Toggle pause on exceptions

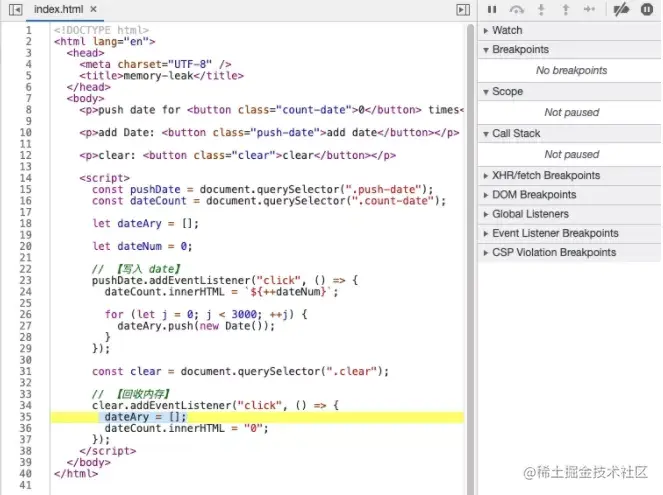pyautogui.click(x=647, y=9)
